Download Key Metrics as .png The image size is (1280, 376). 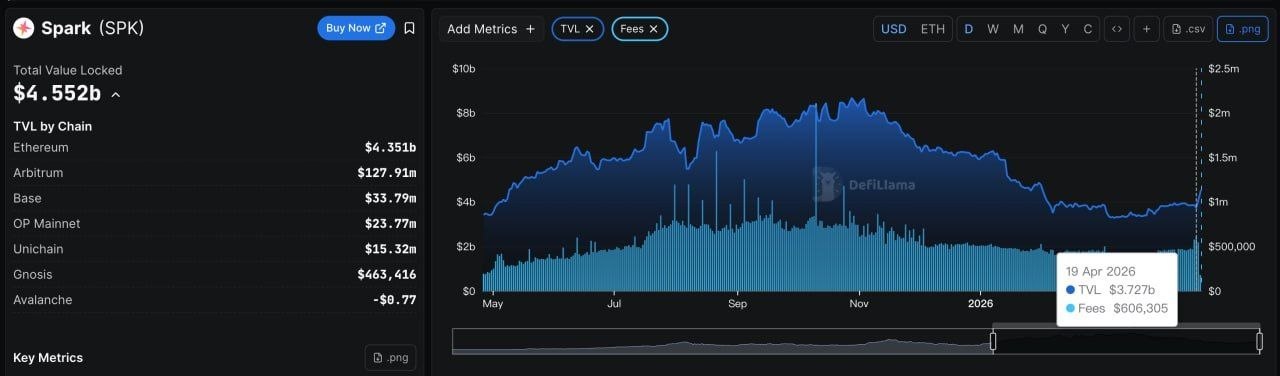pyautogui.click(x=390, y=357)
